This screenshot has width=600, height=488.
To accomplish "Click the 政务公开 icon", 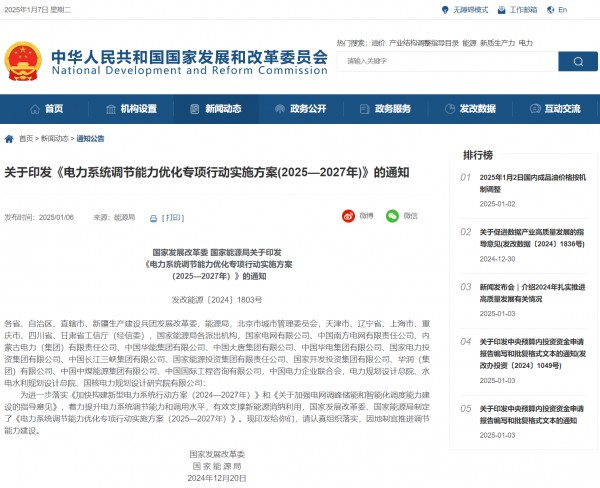I will click(280, 109).
